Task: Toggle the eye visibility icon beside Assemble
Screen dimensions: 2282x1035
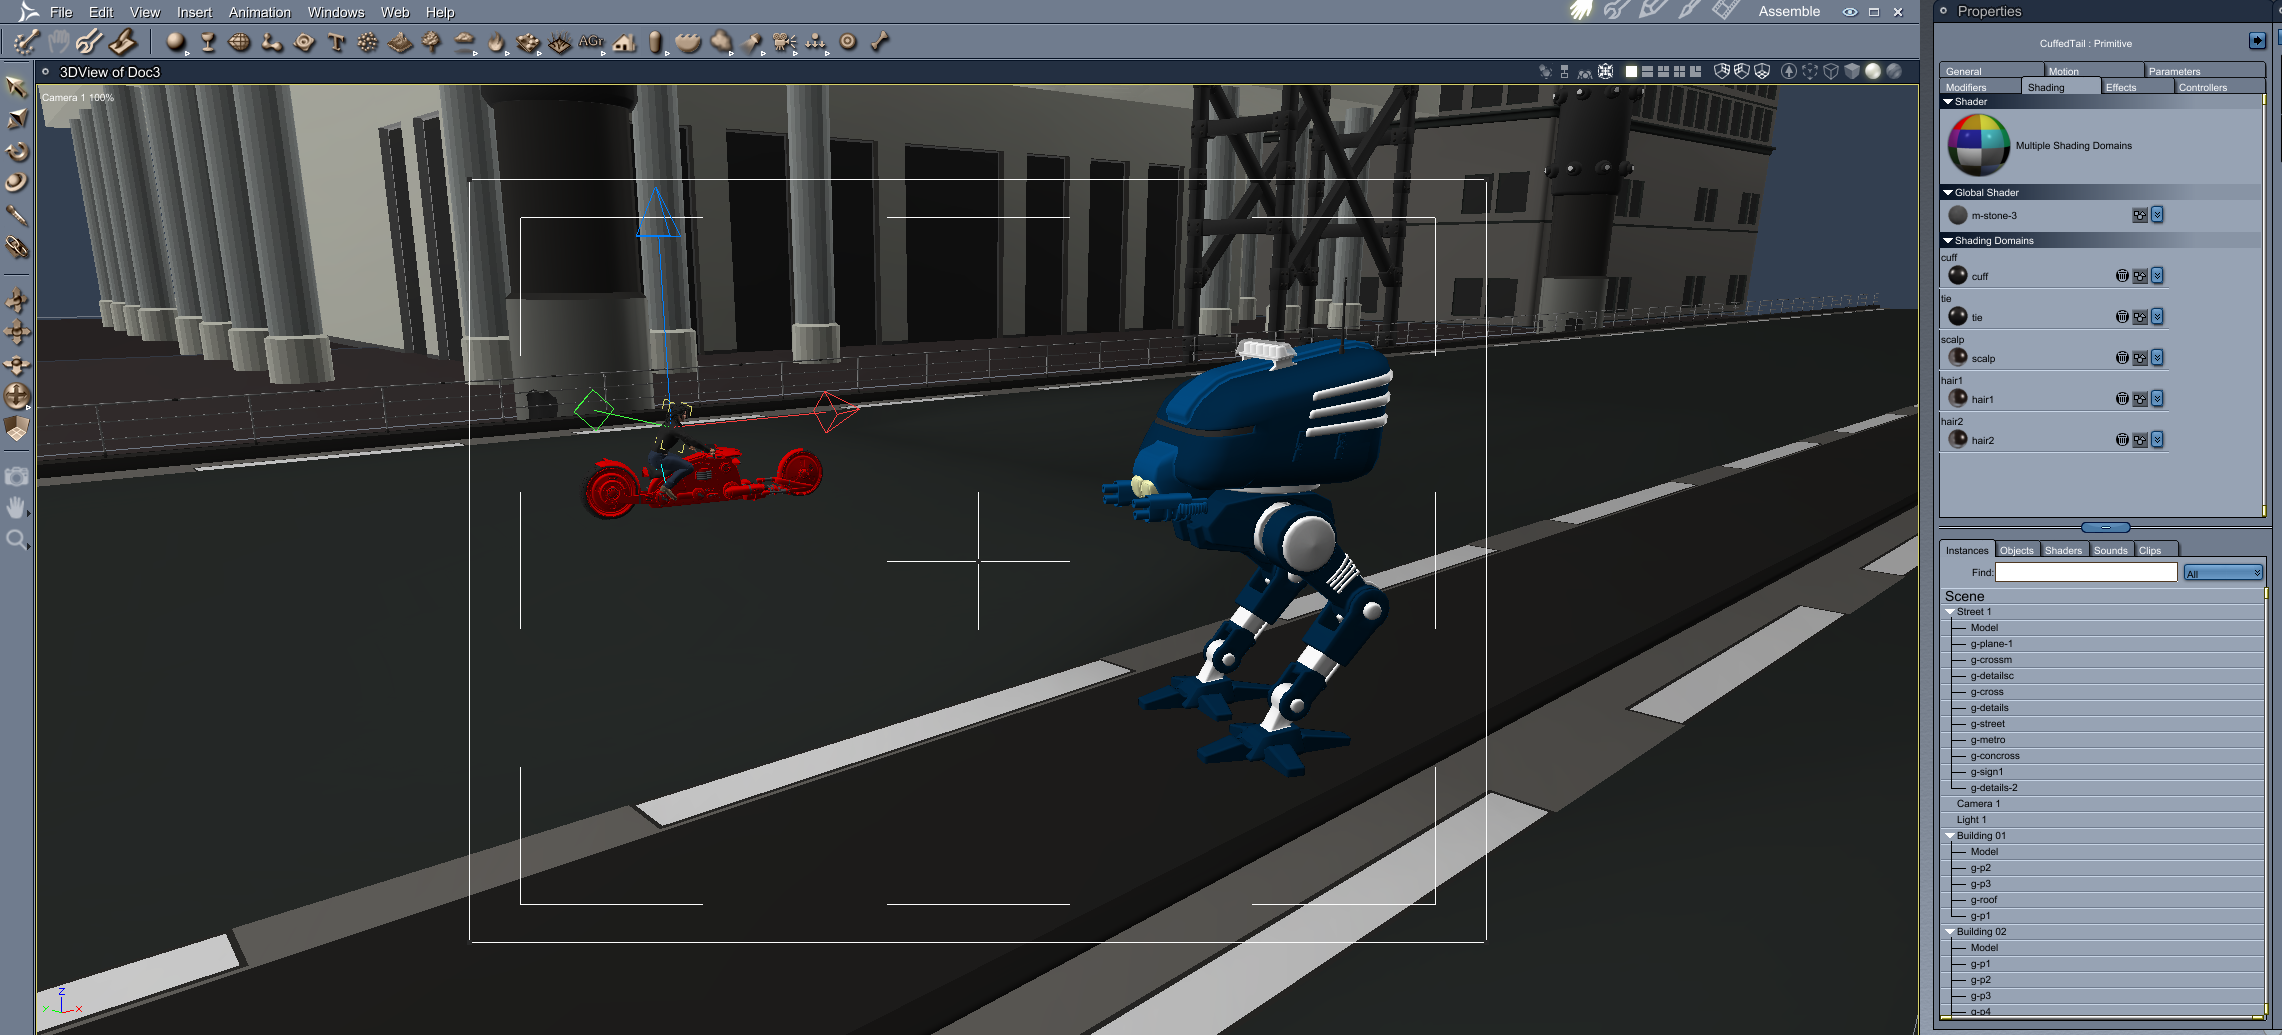Action: point(1850,12)
